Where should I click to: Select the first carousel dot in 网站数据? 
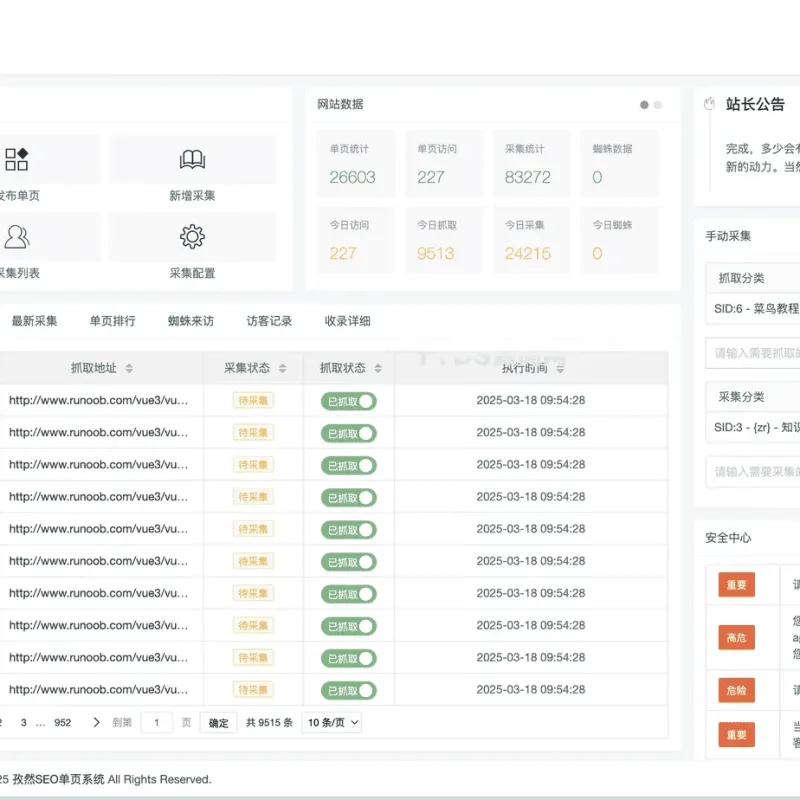pyautogui.click(x=644, y=105)
